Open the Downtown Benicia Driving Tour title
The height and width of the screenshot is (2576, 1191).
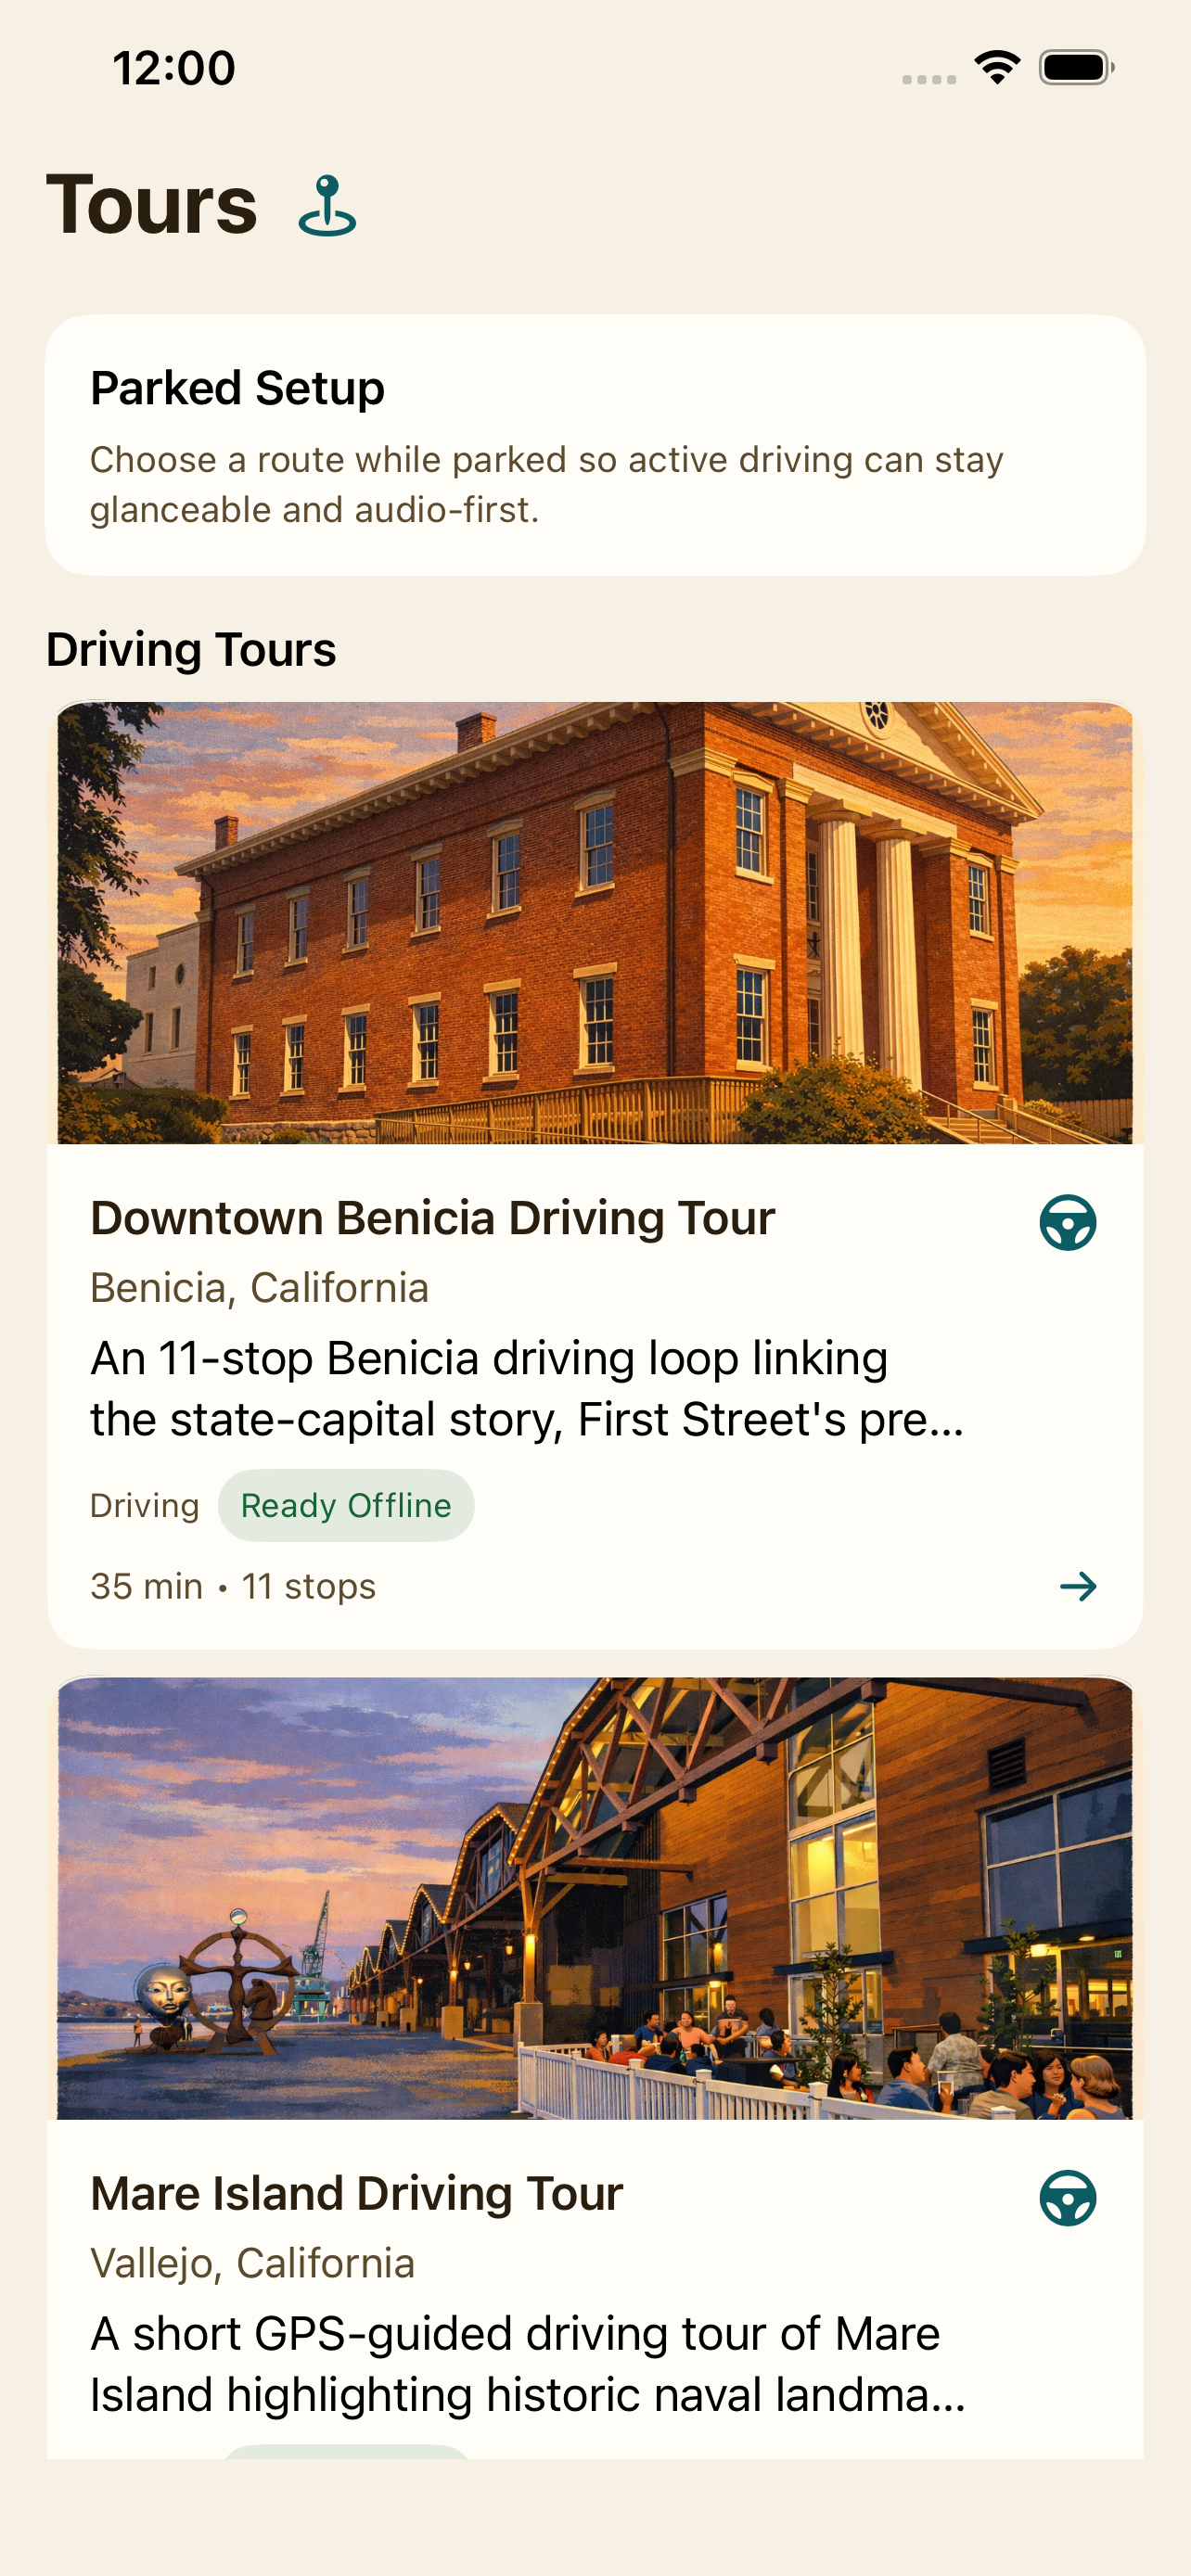pos(432,1218)
